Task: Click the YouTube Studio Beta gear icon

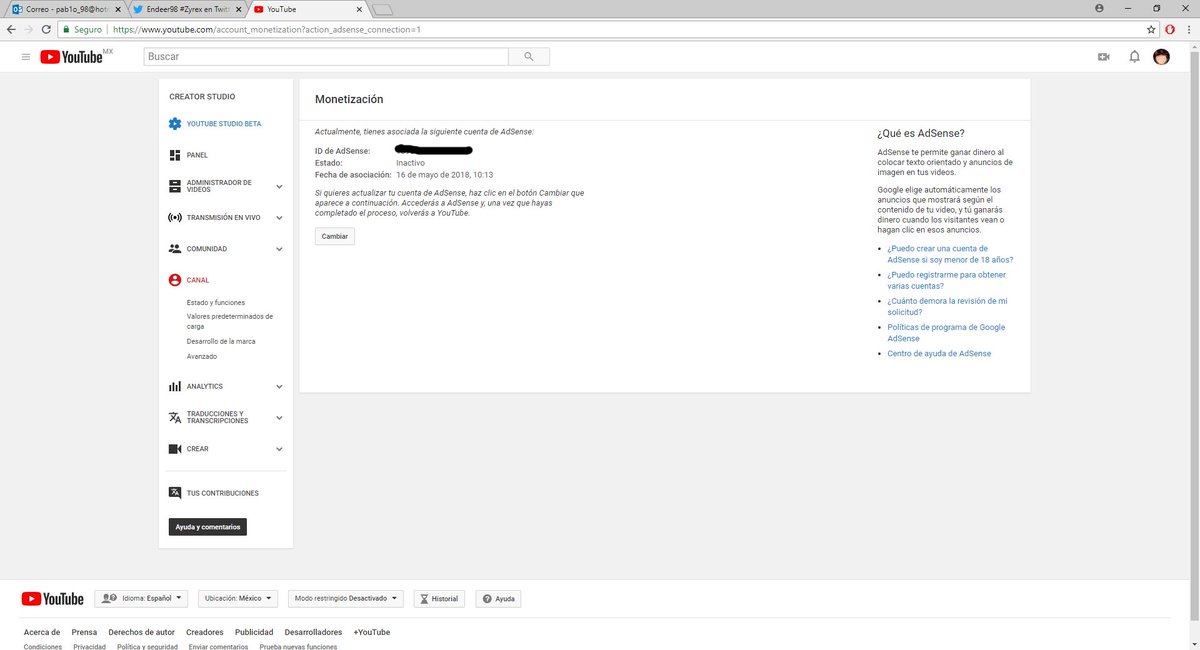Action: [175, 124]
